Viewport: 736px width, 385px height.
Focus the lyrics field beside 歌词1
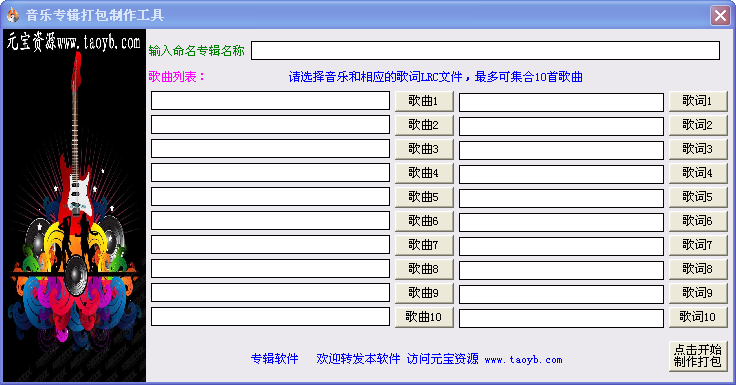561,102
